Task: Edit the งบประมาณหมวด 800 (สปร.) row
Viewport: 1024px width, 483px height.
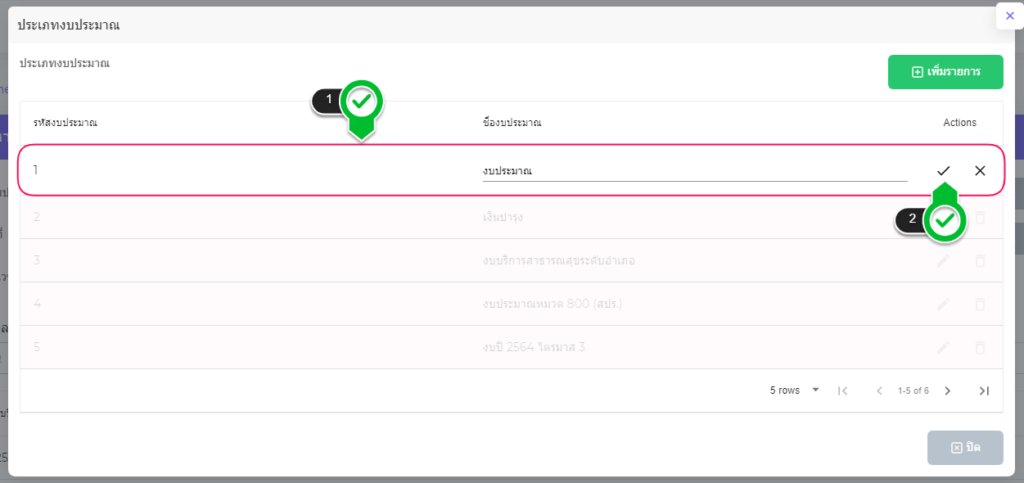Action: pos(943,304)
